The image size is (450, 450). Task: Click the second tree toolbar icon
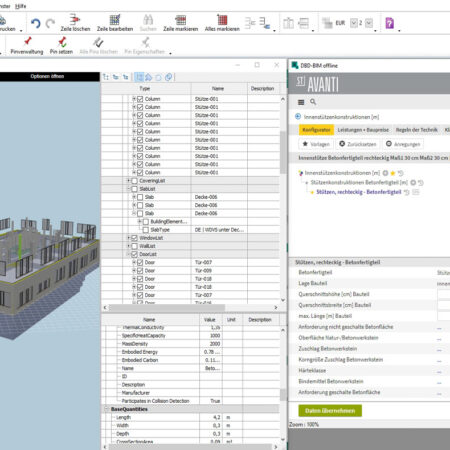click(x=116, y=77)
